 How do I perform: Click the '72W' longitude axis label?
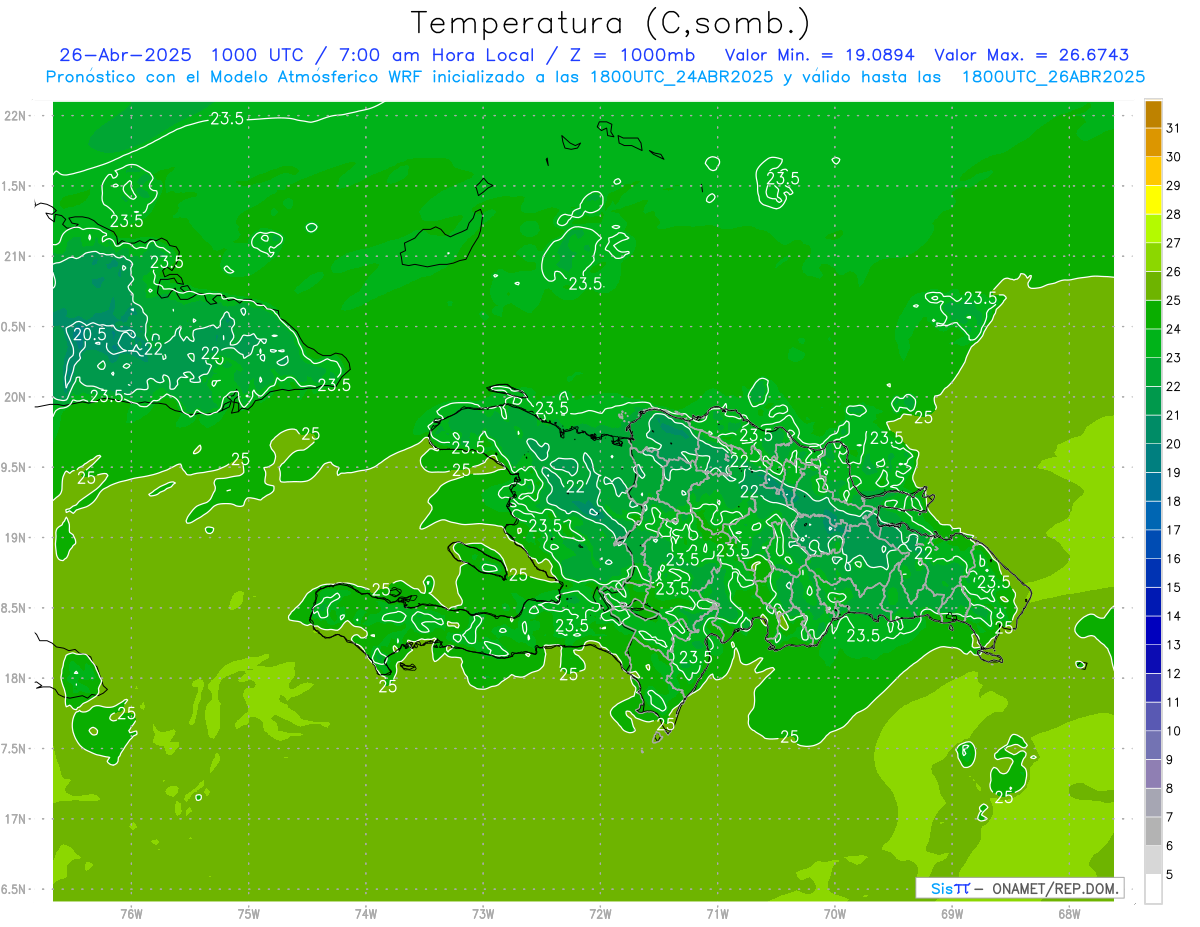pyautogui.click(x=601, y=913)
